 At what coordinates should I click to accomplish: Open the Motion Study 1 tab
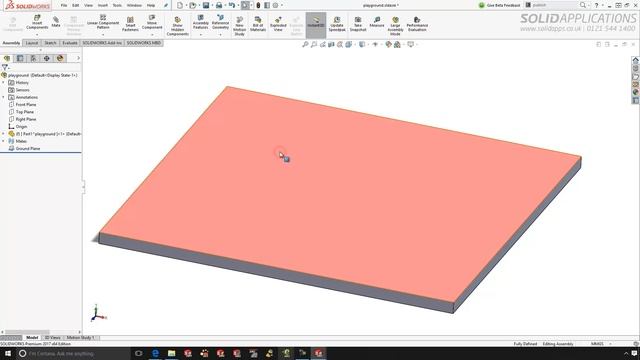click(x=80, y=338)
